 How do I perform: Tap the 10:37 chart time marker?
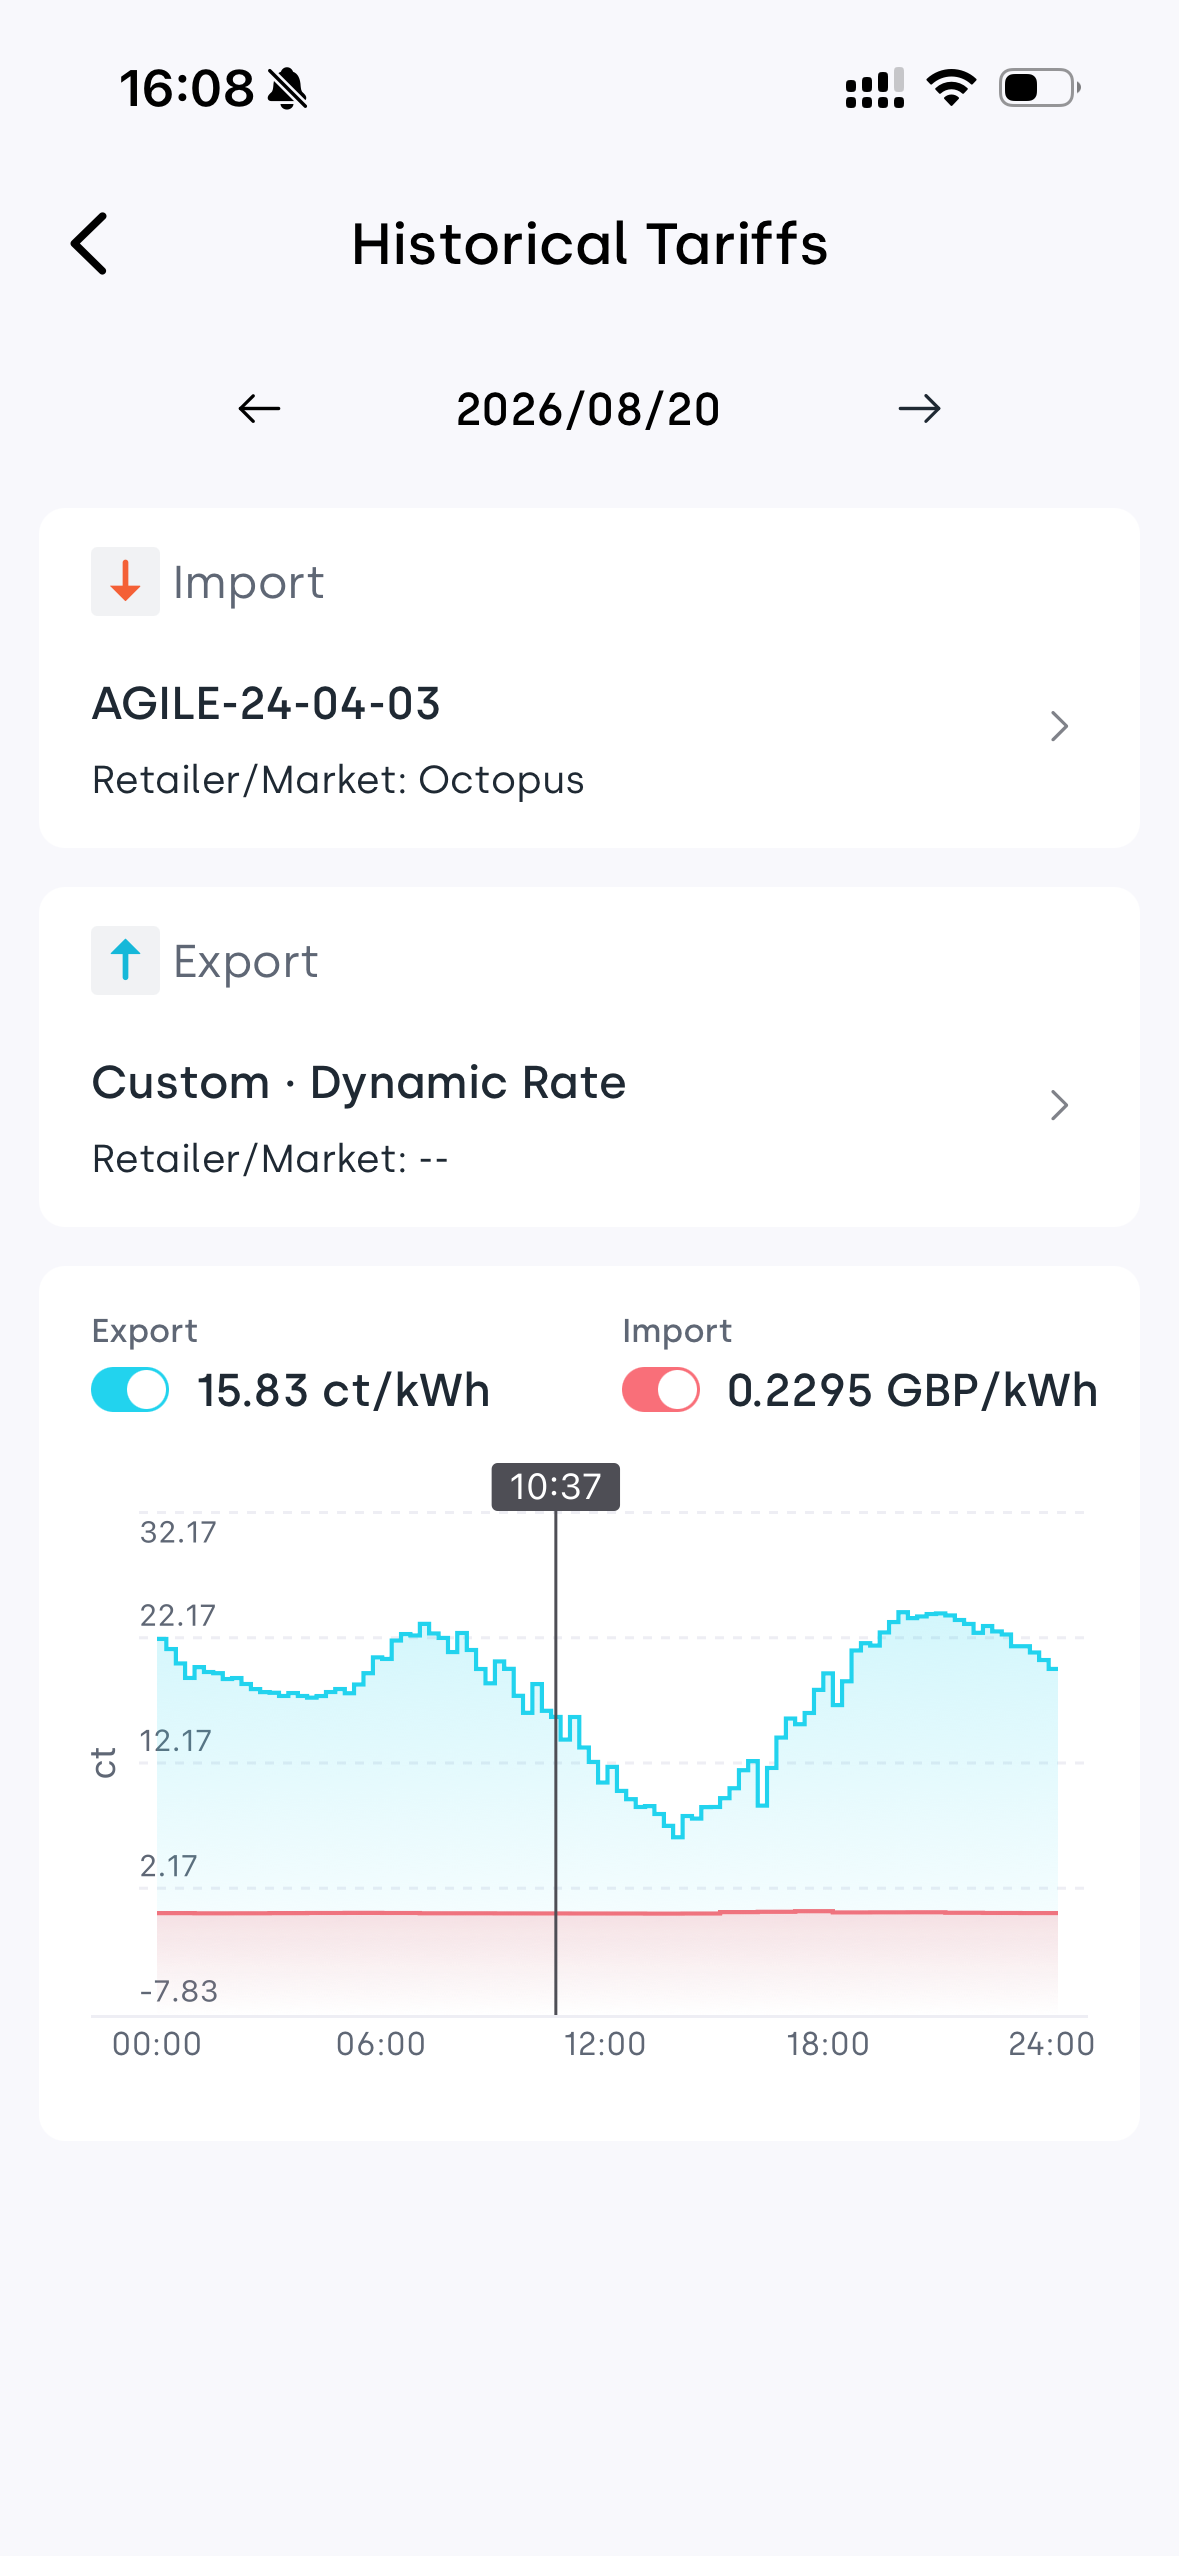[555, 1487]
